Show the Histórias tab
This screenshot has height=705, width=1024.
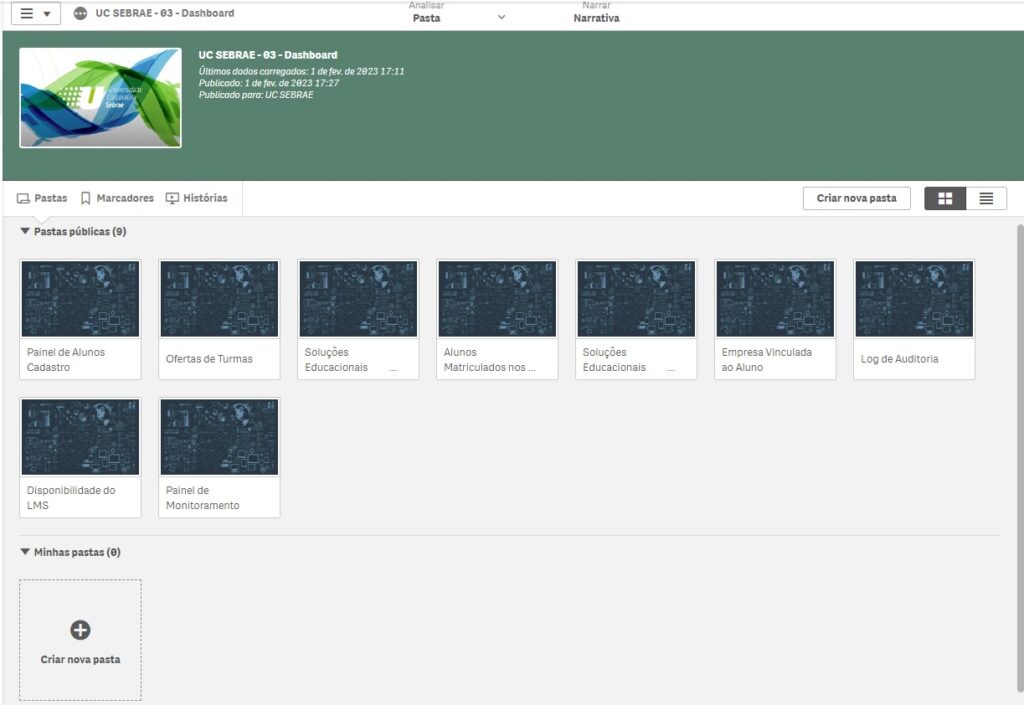pos(196,198)
